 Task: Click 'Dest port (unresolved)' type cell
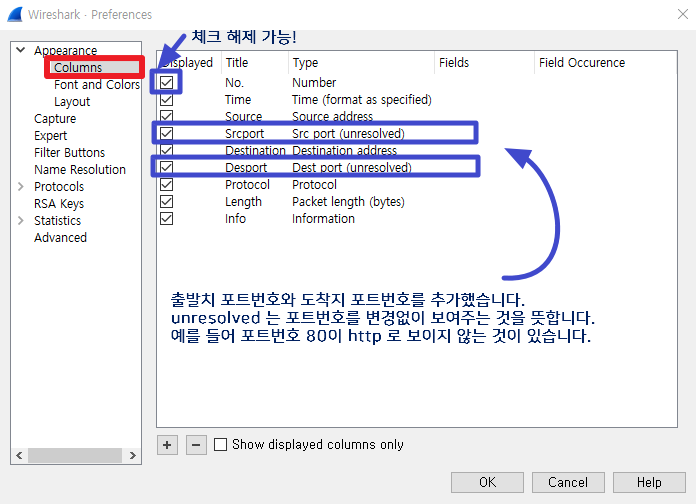(x=352, y=167)
